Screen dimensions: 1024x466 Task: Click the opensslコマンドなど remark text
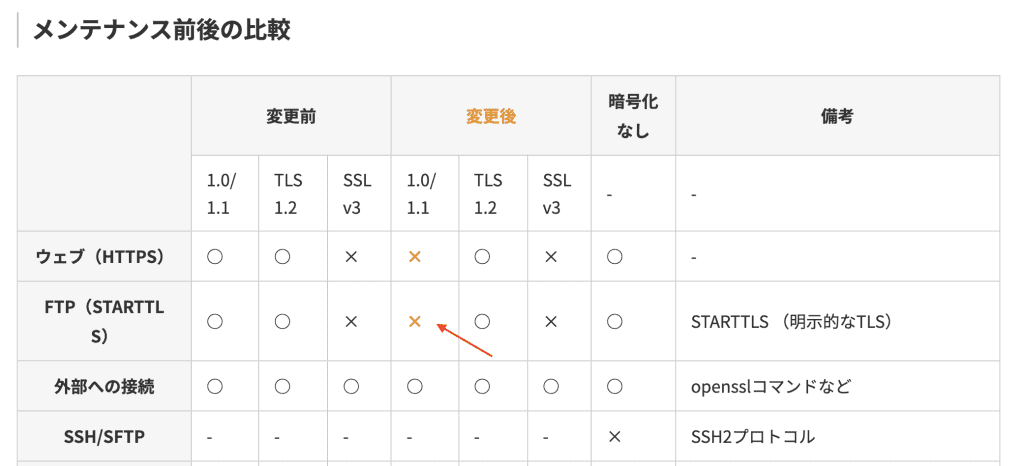pyautogui.click(x=771, y=387)
